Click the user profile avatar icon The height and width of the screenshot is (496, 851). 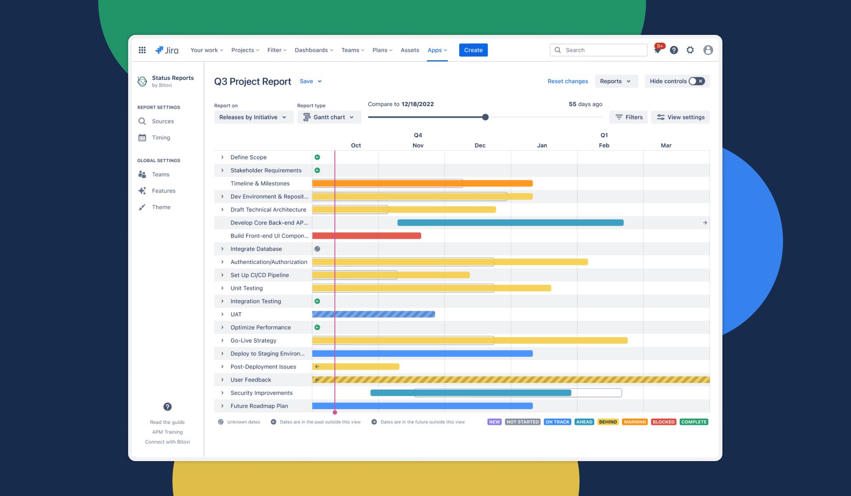708,50
